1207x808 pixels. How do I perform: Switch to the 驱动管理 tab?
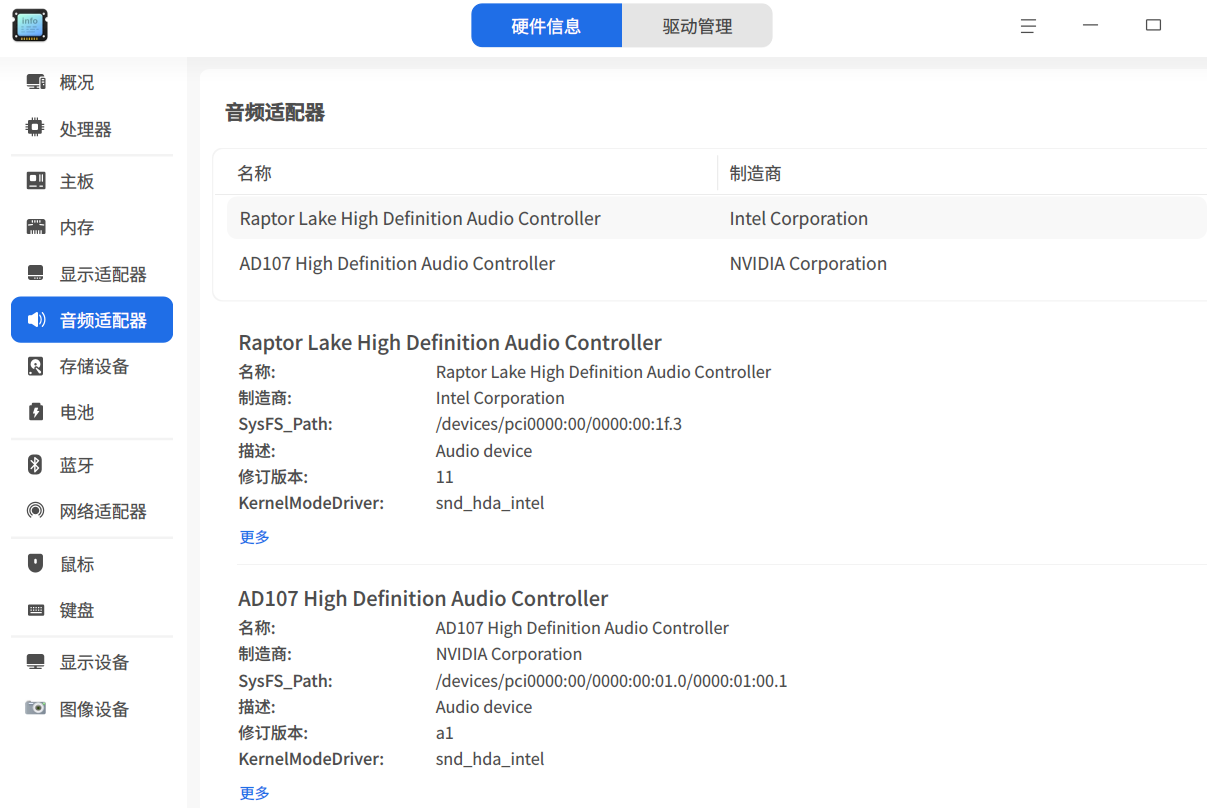(x=697, y=26)
